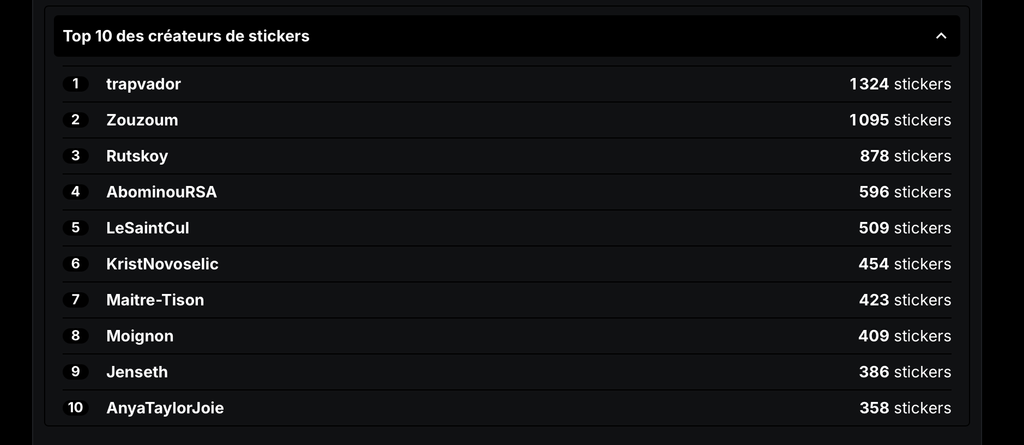Click the rank 1 badge
1024x445 pixels.
coord(76,84)
